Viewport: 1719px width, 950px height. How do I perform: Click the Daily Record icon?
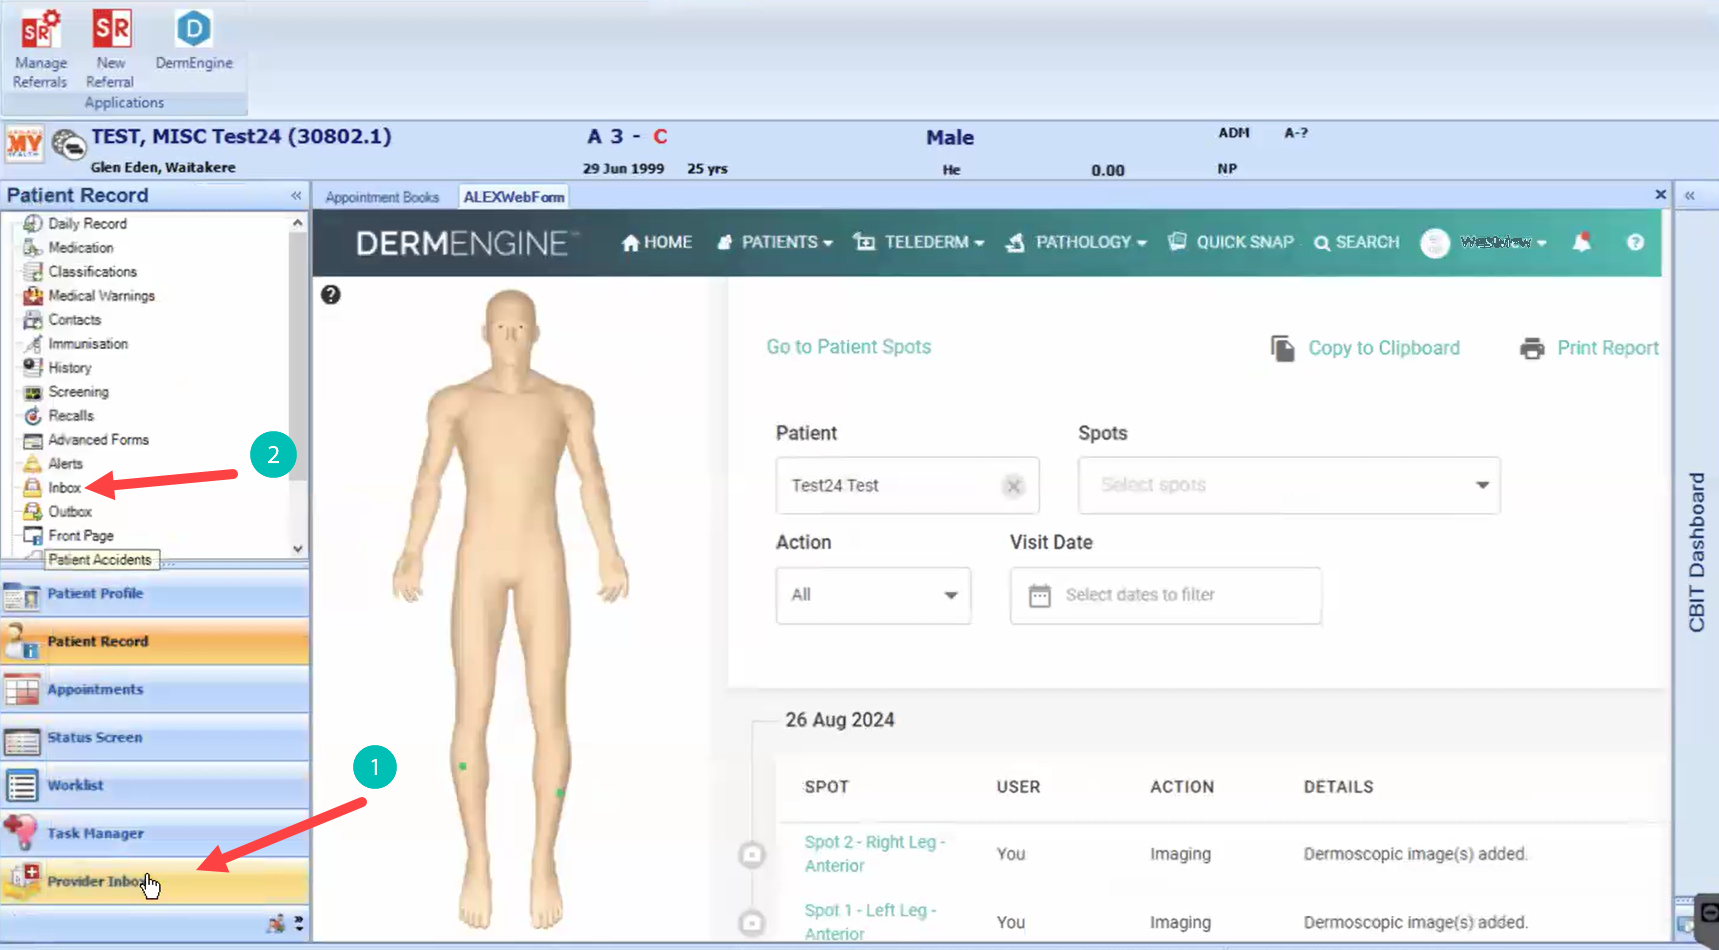pos(33,223)
